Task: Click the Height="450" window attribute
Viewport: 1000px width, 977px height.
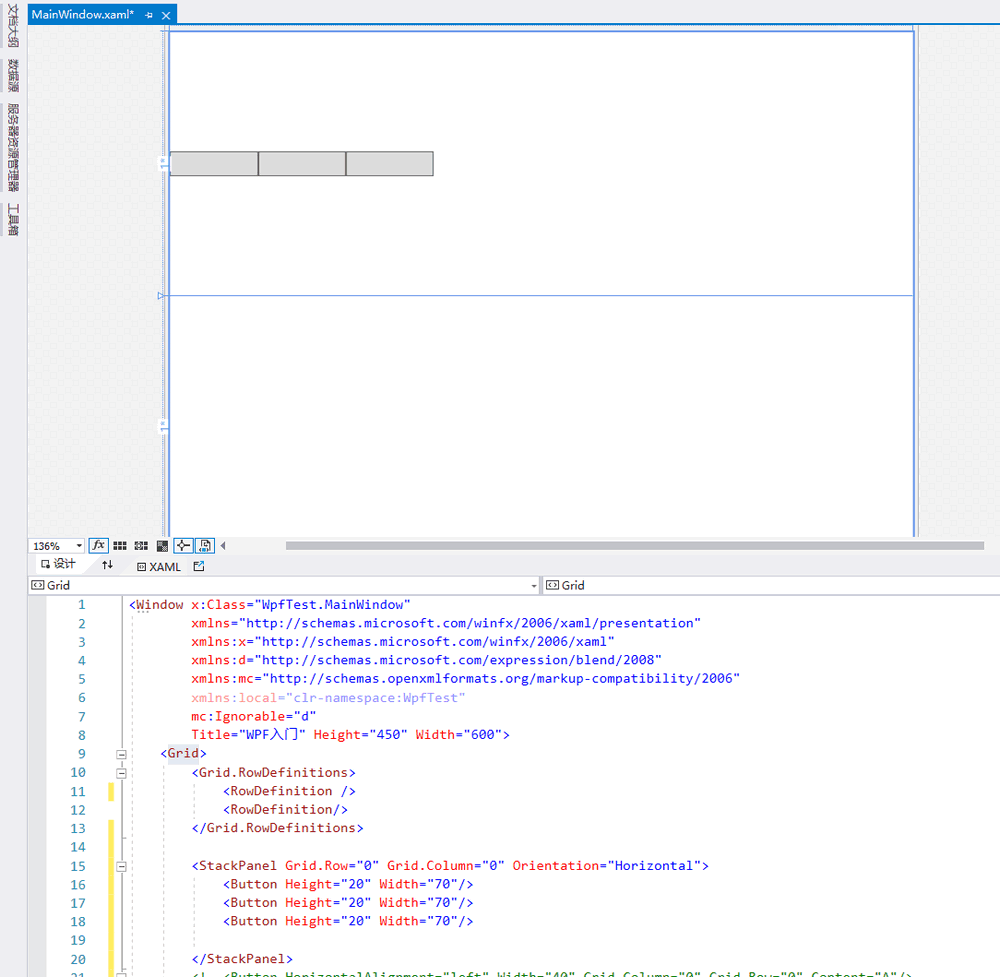Action: (x=360, y=735)
